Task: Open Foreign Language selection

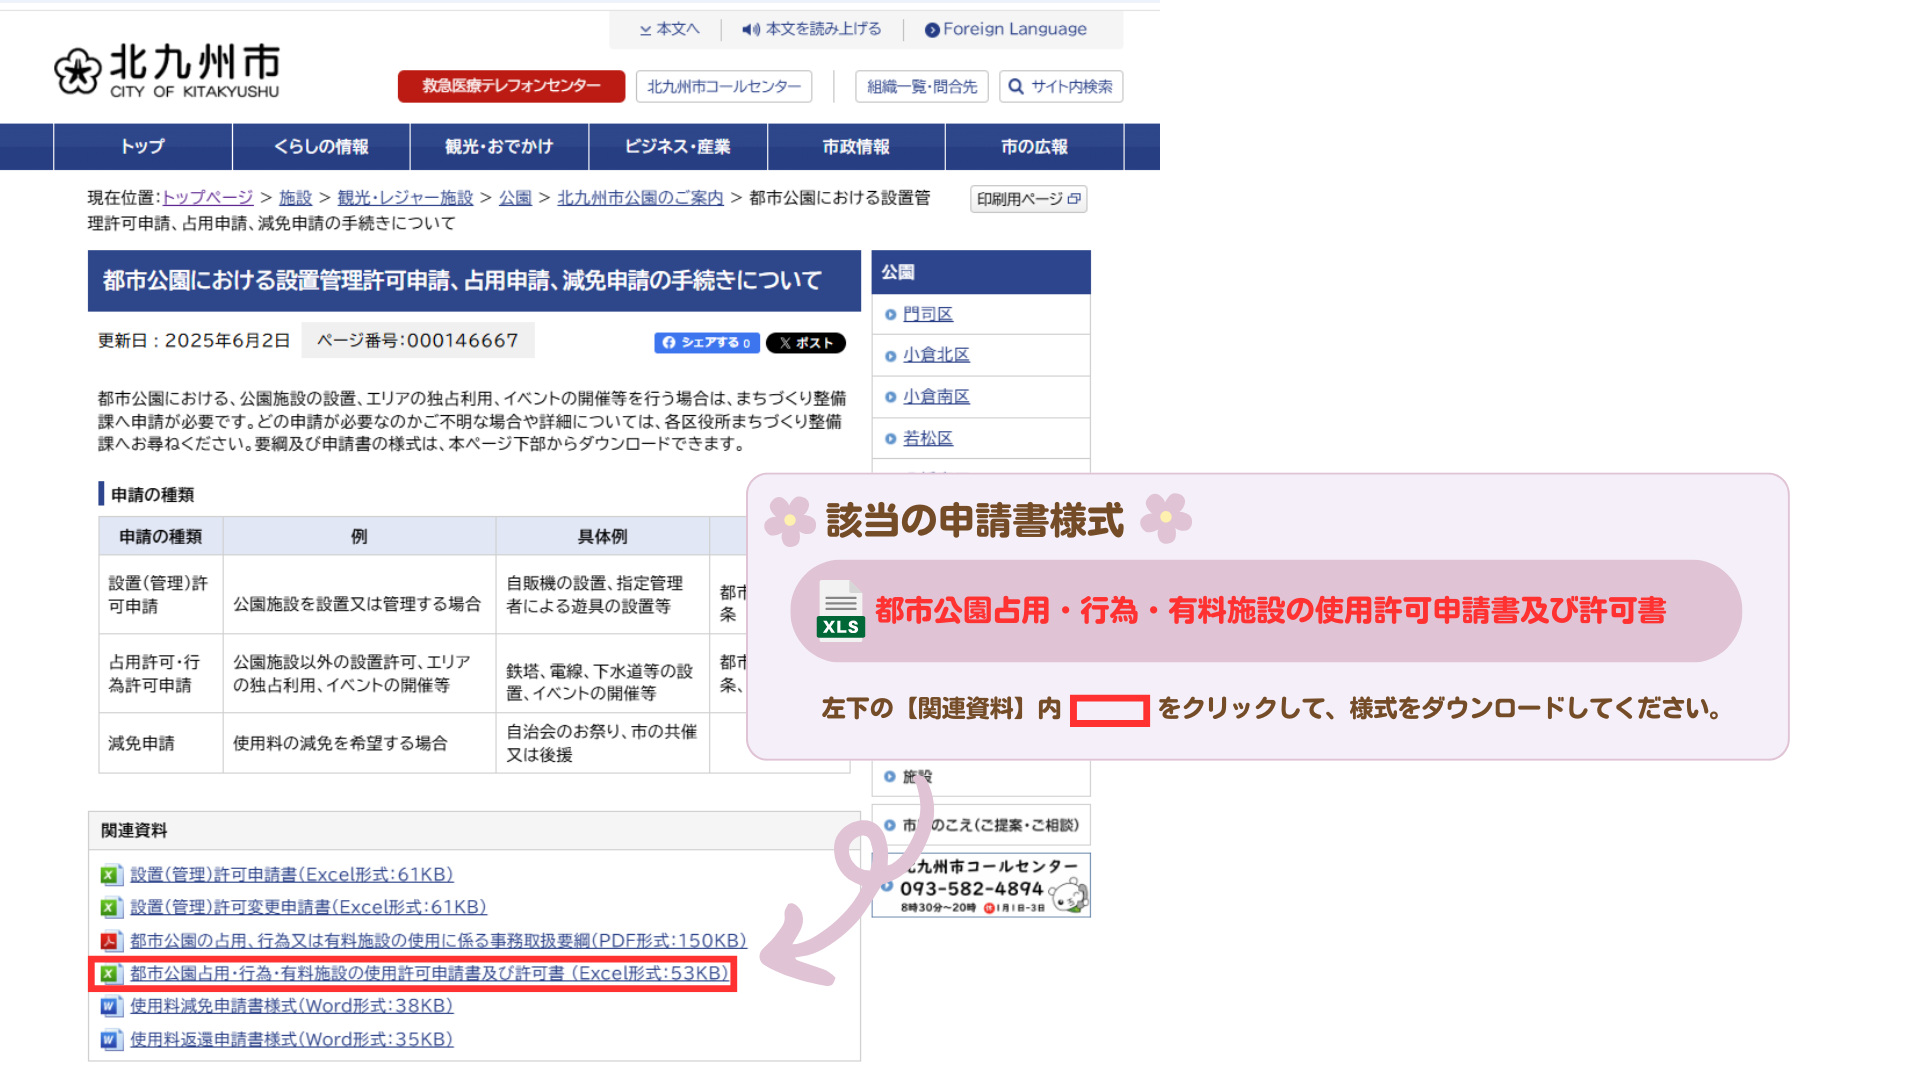Action: [1005, 29]
